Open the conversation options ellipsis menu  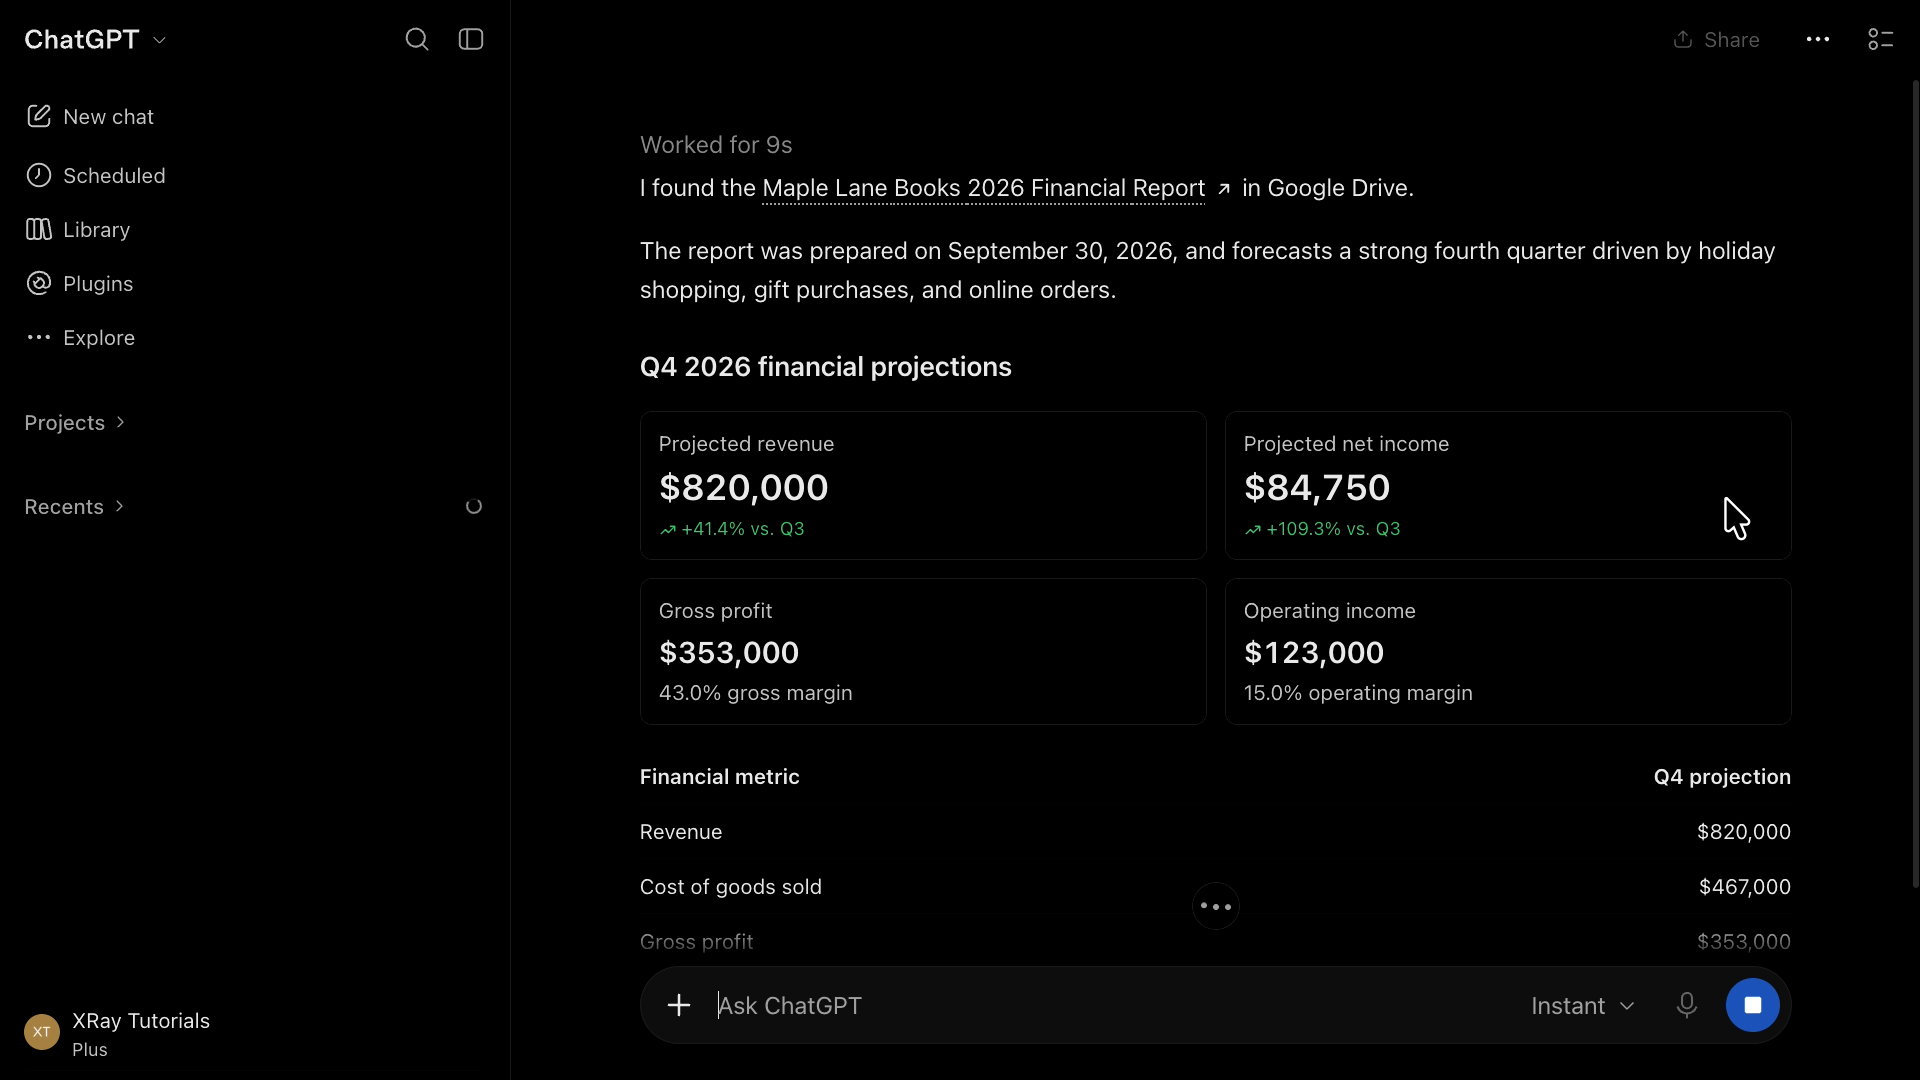tap(1818, 39)
